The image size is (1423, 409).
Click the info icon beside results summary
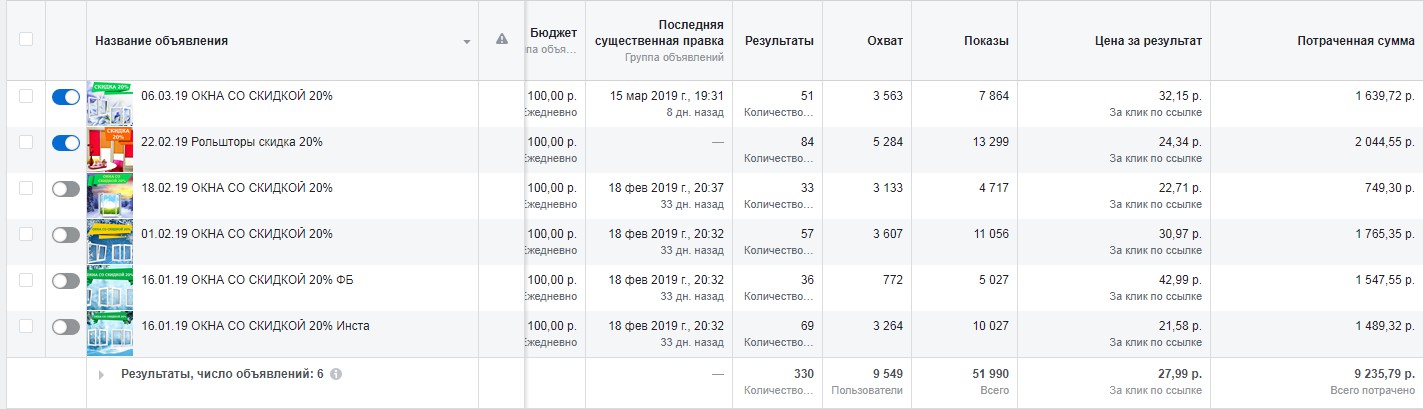[336, 374]
